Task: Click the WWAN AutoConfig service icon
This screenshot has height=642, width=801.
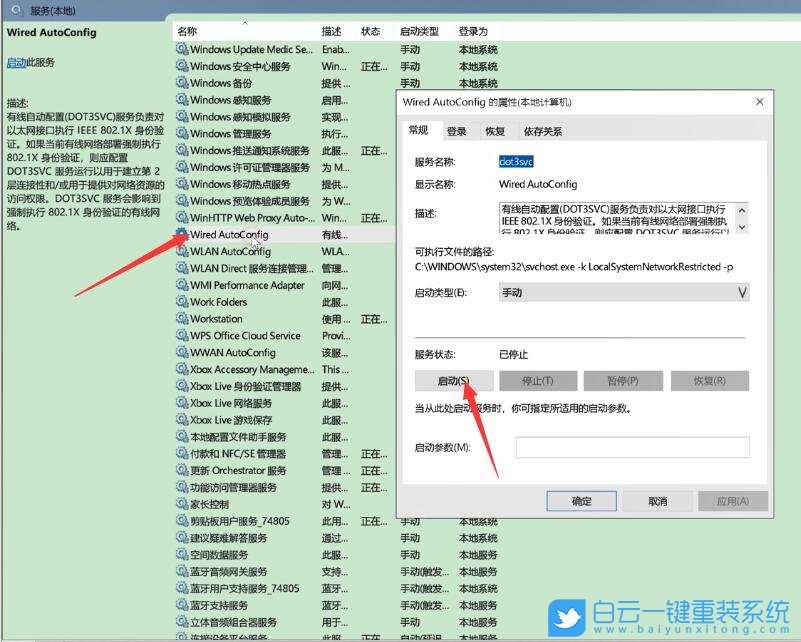Action: pos(180,352)
